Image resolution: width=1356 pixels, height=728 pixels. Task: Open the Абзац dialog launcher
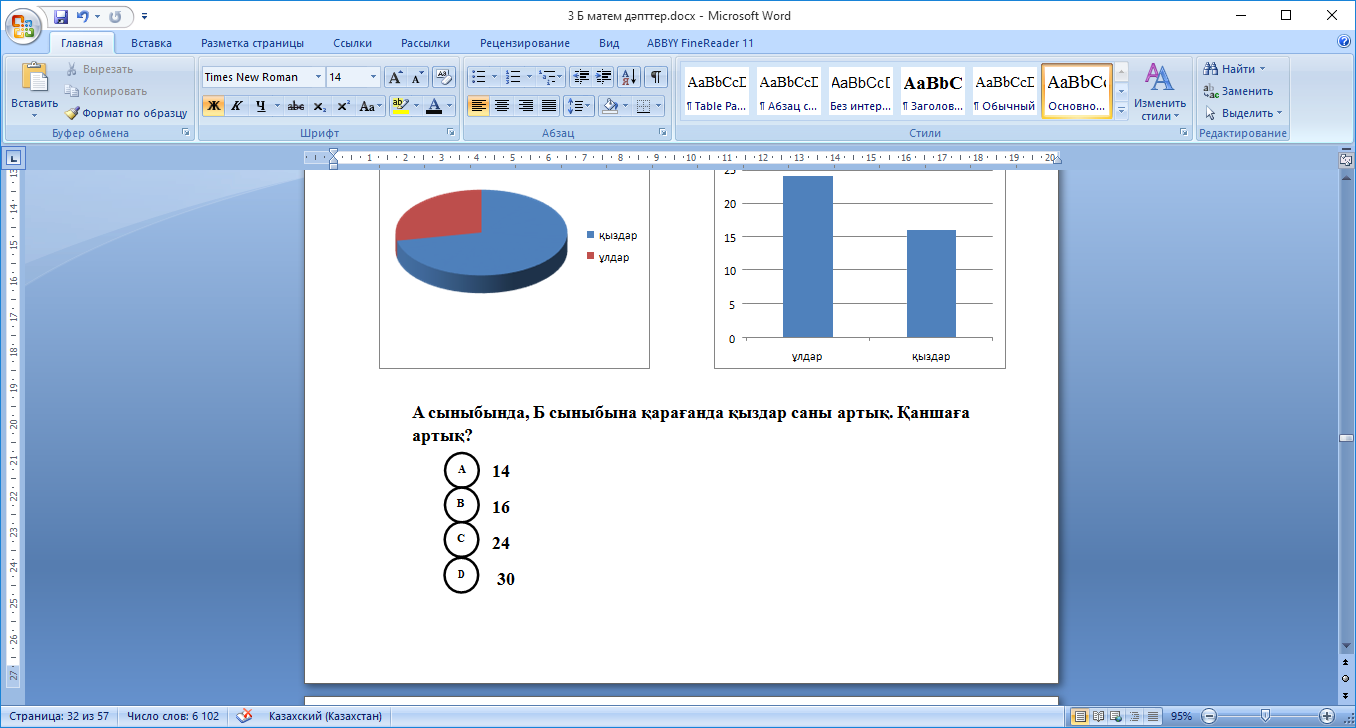coord(663,133)
